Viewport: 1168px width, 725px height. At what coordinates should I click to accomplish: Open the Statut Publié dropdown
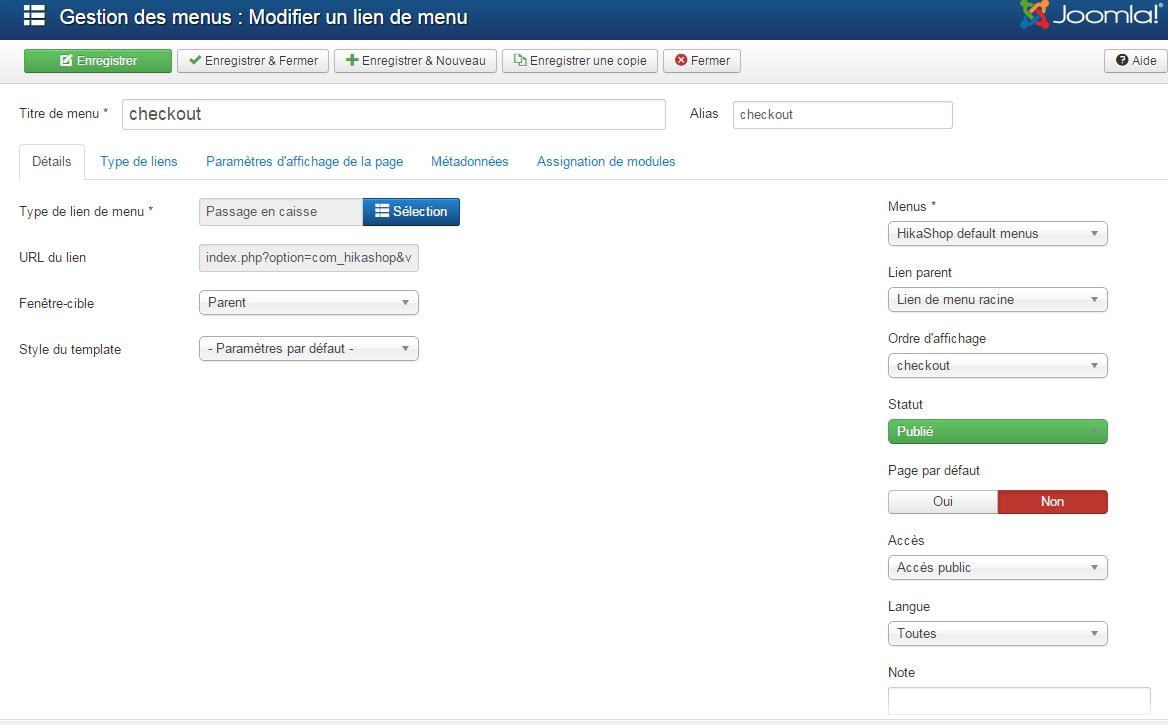997,431
